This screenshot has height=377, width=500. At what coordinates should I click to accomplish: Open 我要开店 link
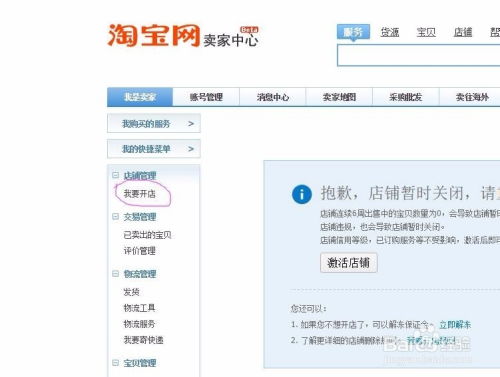140,194
